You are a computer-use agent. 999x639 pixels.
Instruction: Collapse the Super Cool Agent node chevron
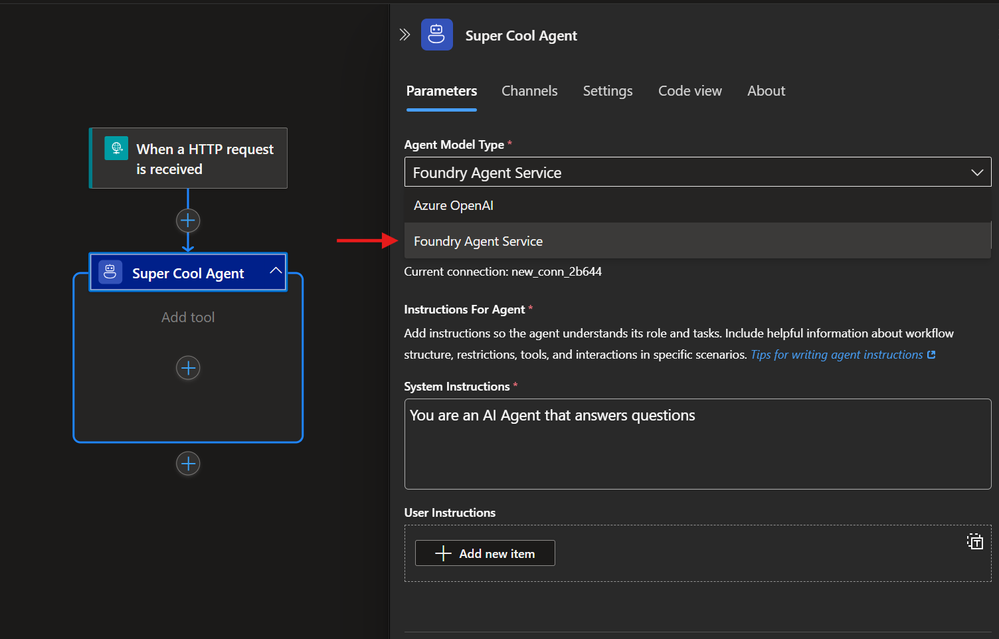276,272
